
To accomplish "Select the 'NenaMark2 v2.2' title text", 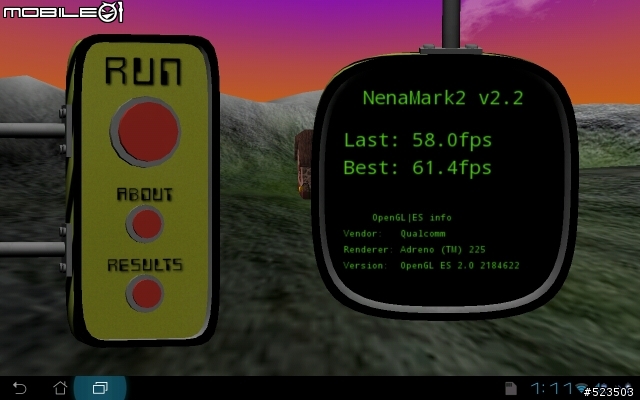I will 443,98.
